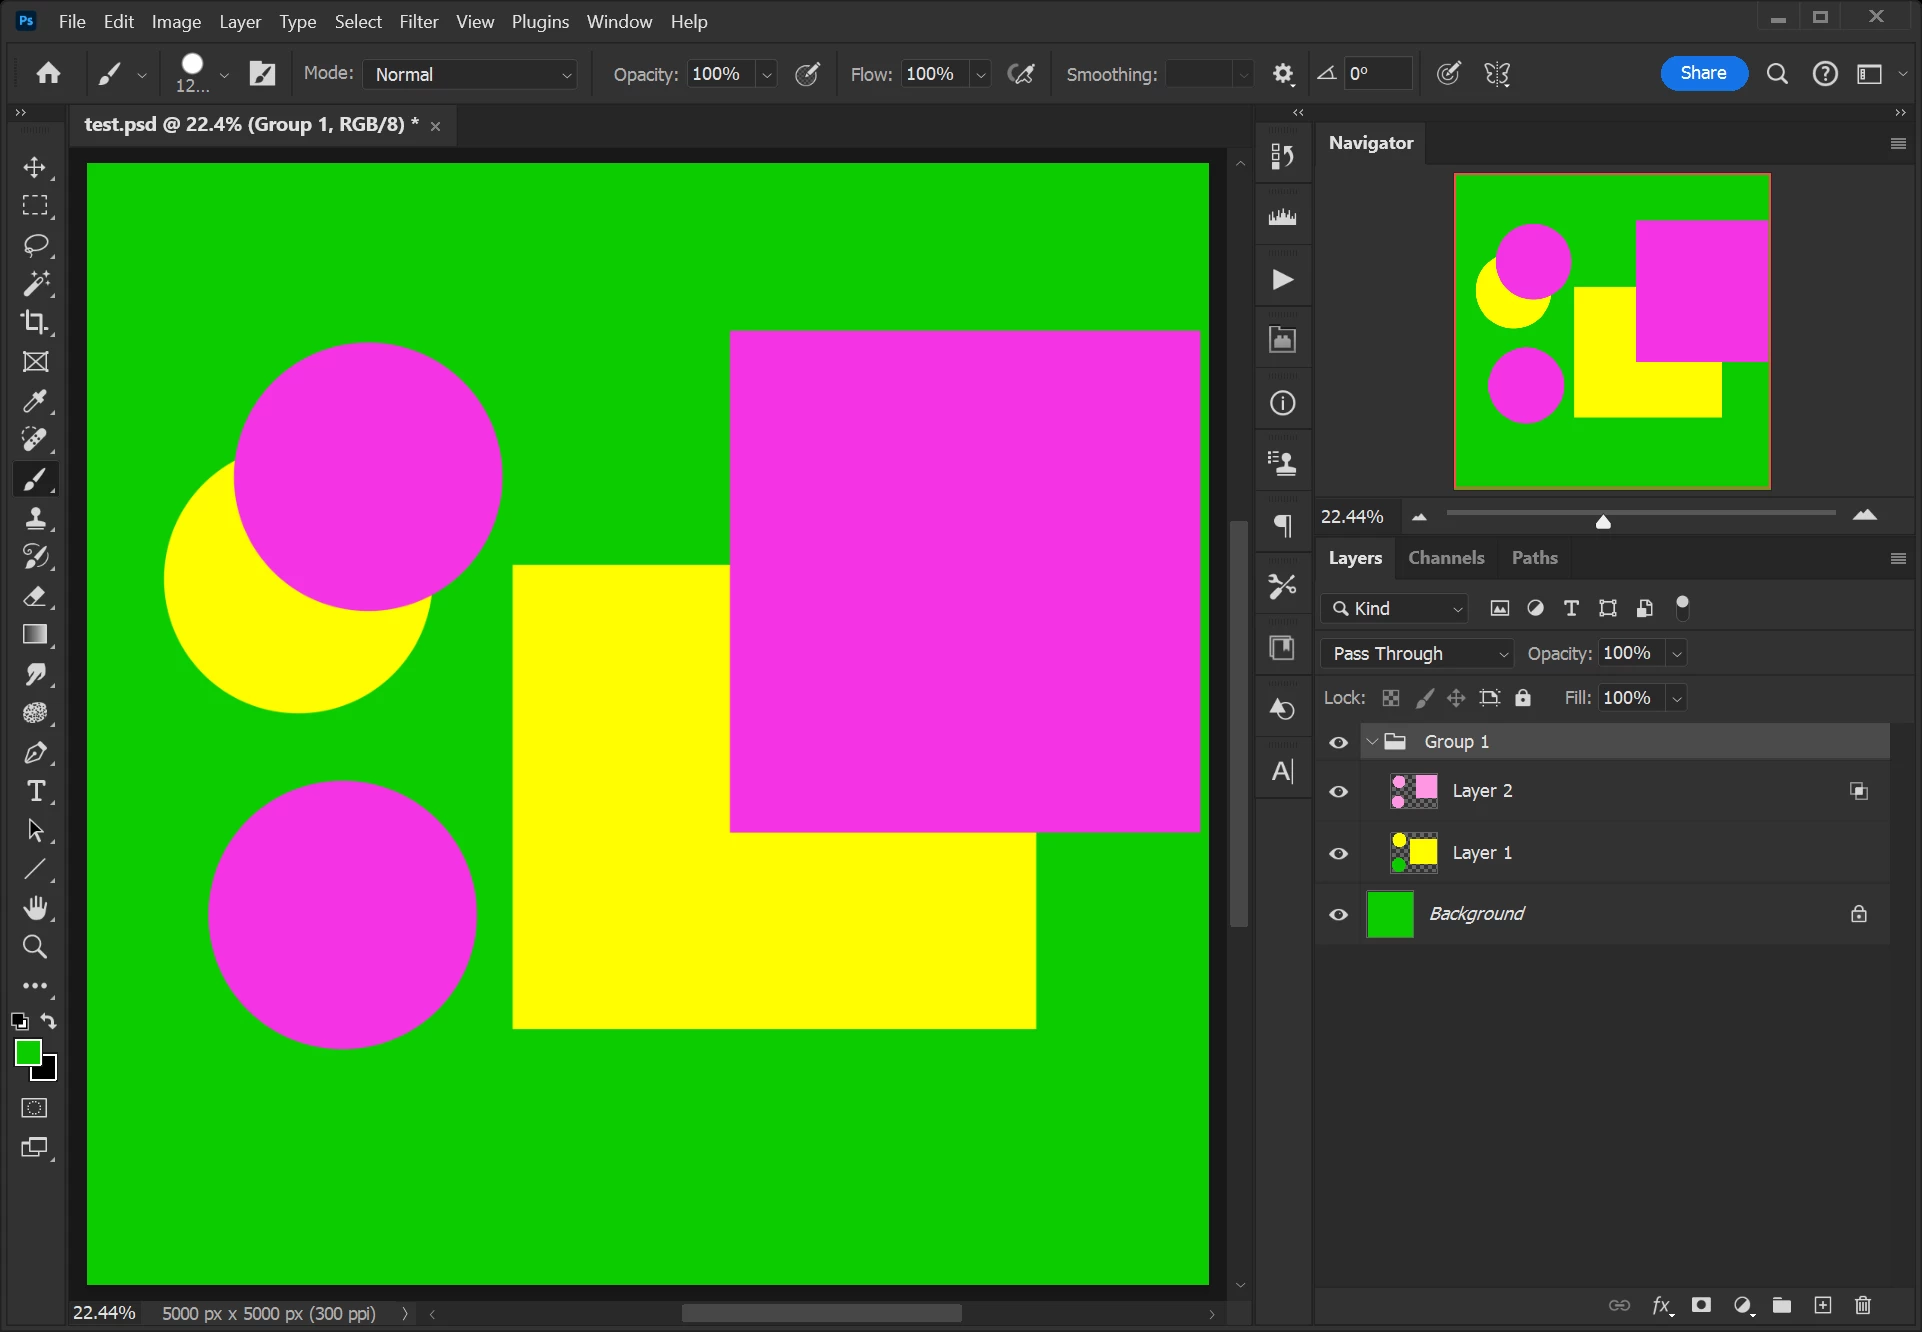Image resolution: width=1922 pixels, height=1332 pixels.
Task: Open the Pass Through blend mode dropdown
Action: (x=1418, y=653)
